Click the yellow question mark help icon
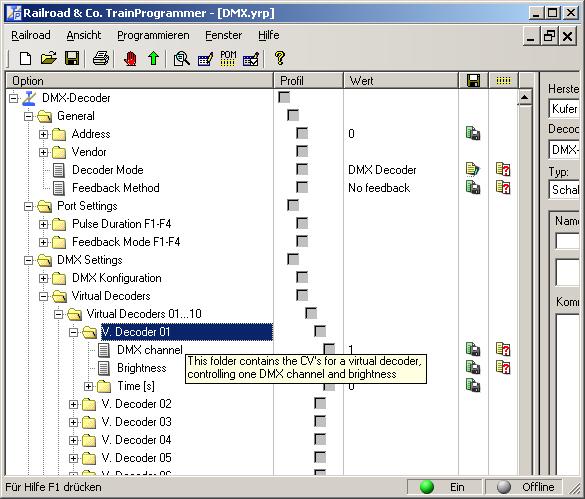 [279, 59]
